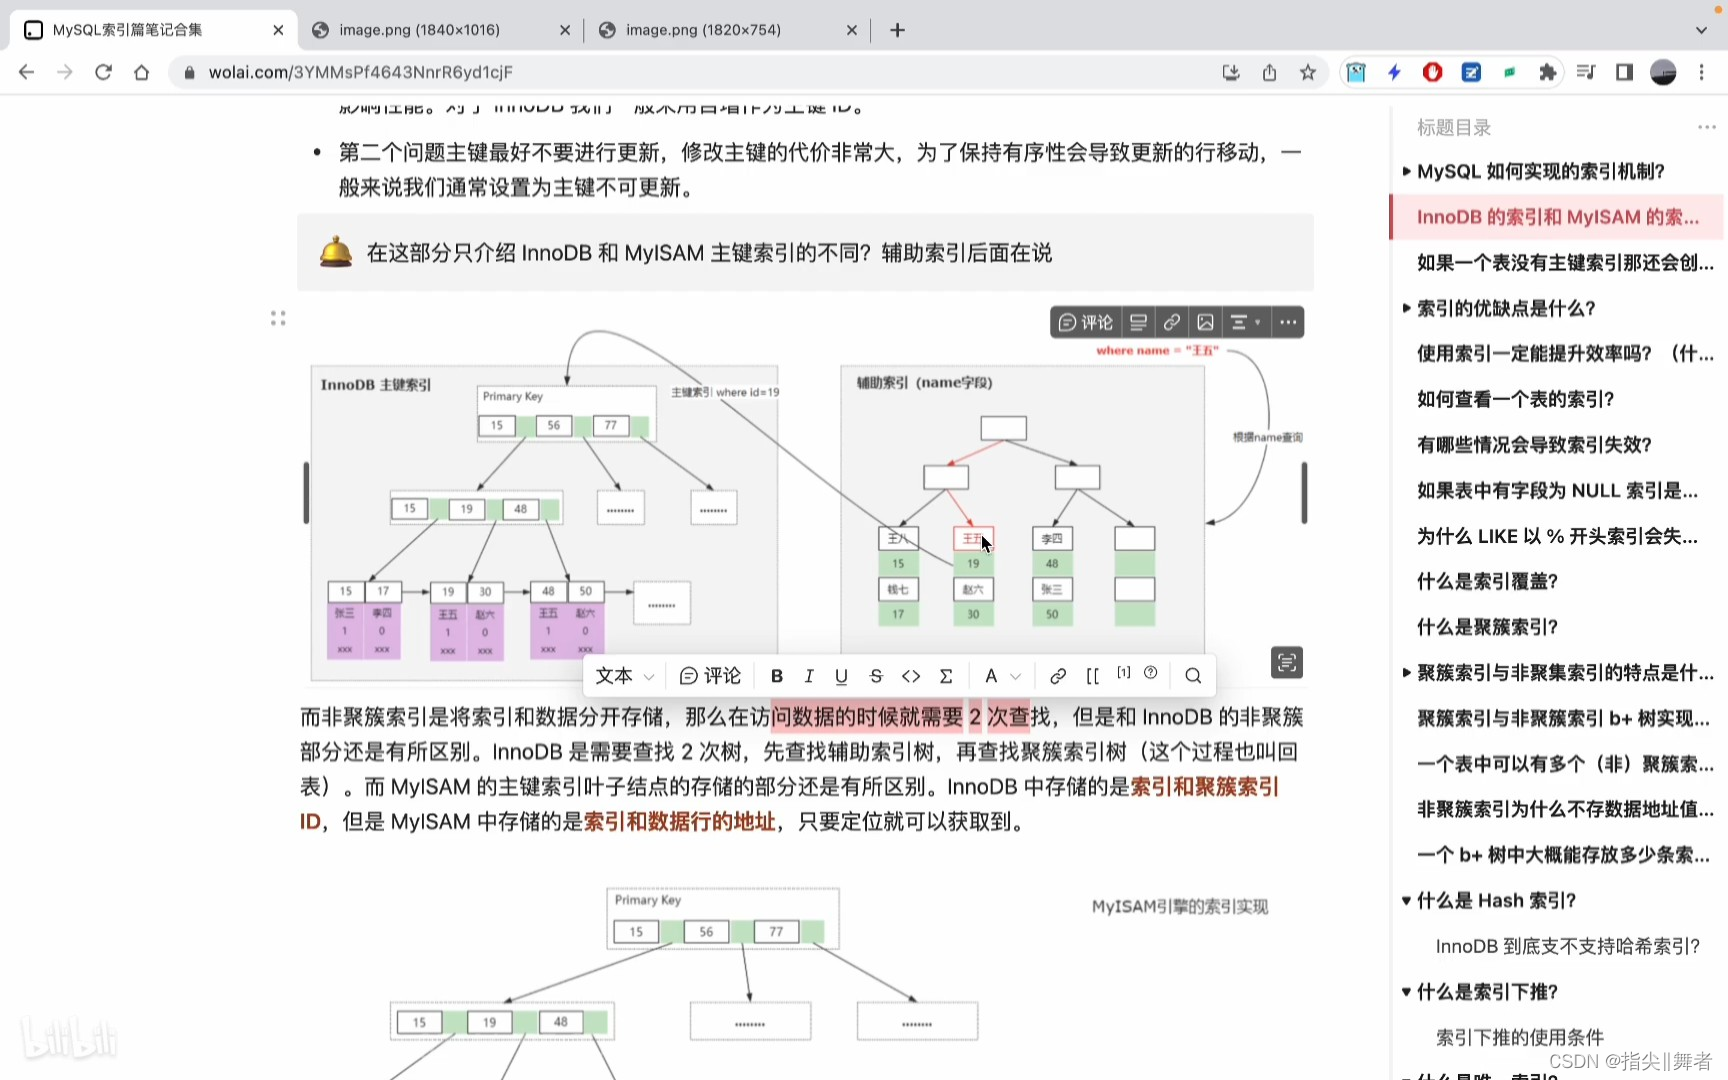Collapse the MySQL 如何实现的索引机制 outline item
Image resolution: width=1728 pixels, height=1080 pixels.
pos(1406,171)
